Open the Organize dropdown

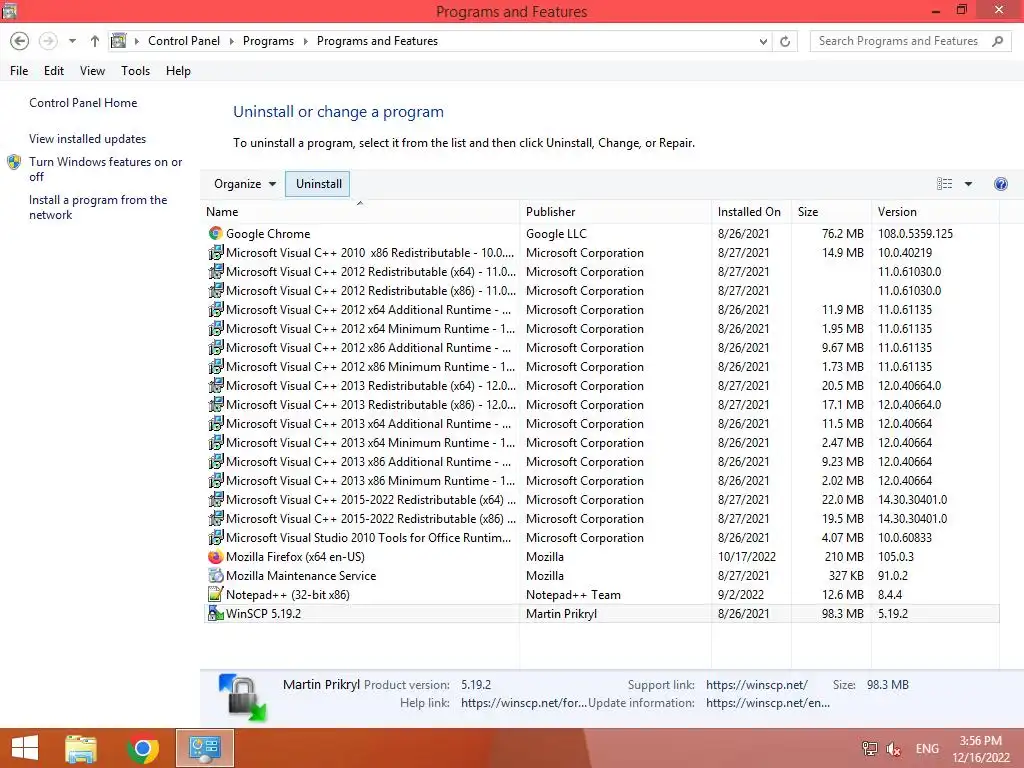point(245,184)
